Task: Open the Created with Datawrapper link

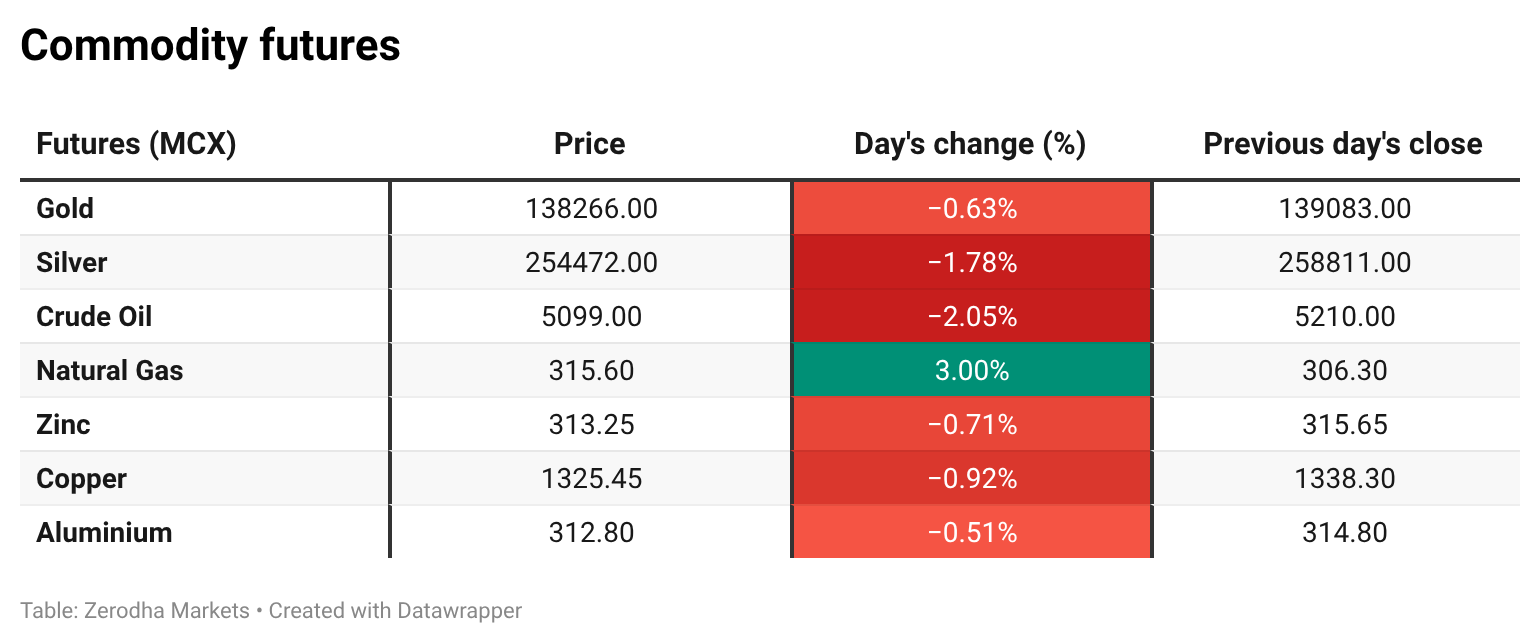Action: coord(395,610)
